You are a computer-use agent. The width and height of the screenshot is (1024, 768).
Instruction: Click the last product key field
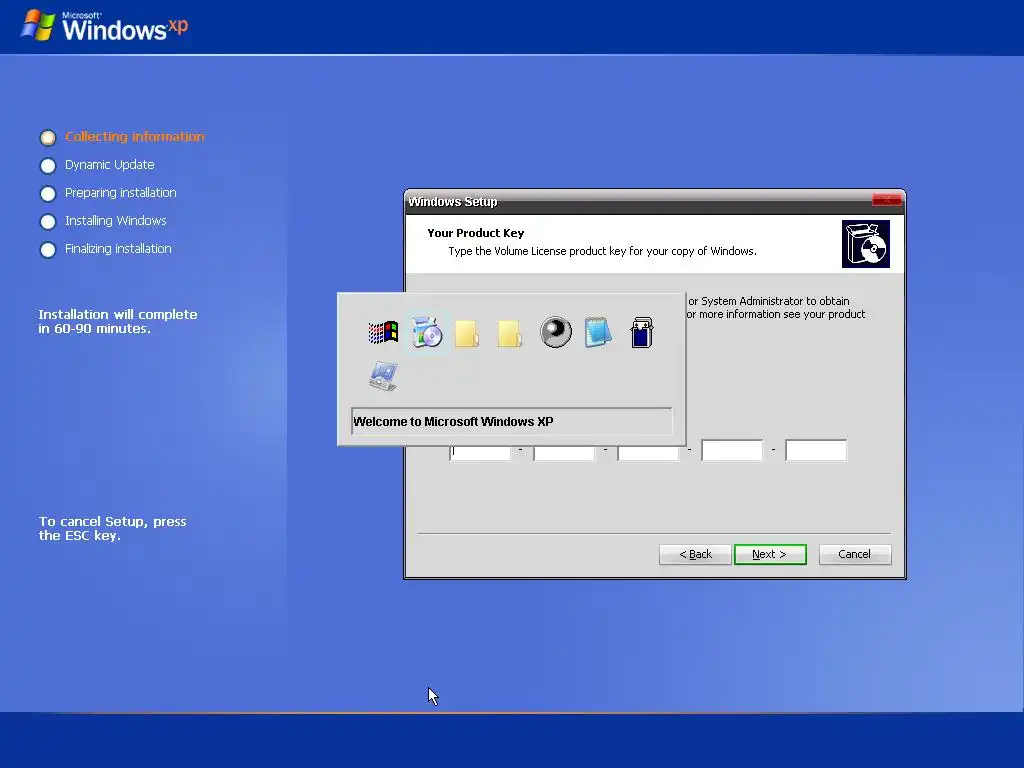[x=816, y=450]
